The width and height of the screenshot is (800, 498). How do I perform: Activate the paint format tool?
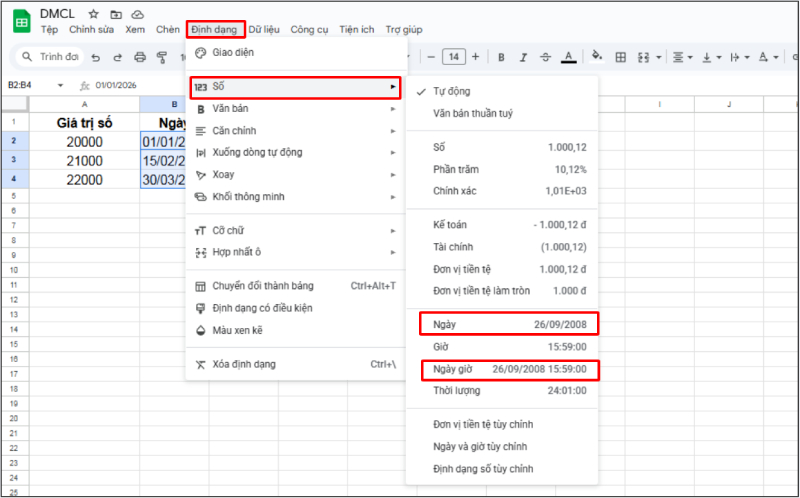coord(162,57)
